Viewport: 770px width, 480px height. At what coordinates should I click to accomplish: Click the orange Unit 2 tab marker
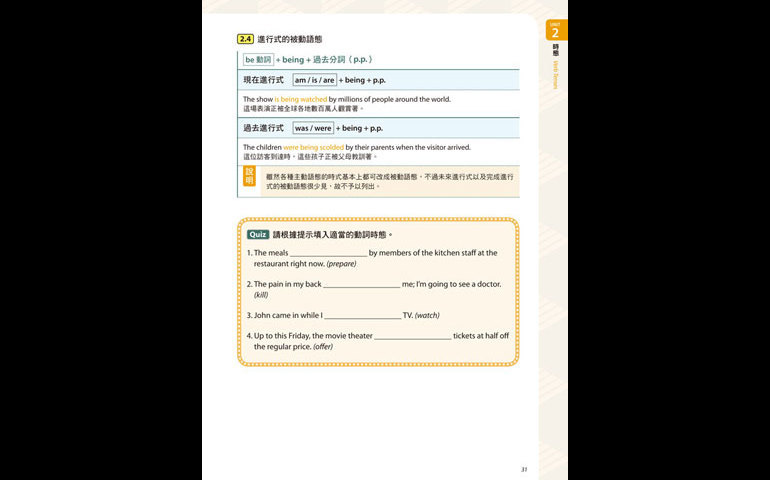pyautogui.click(x=556, y=30)
